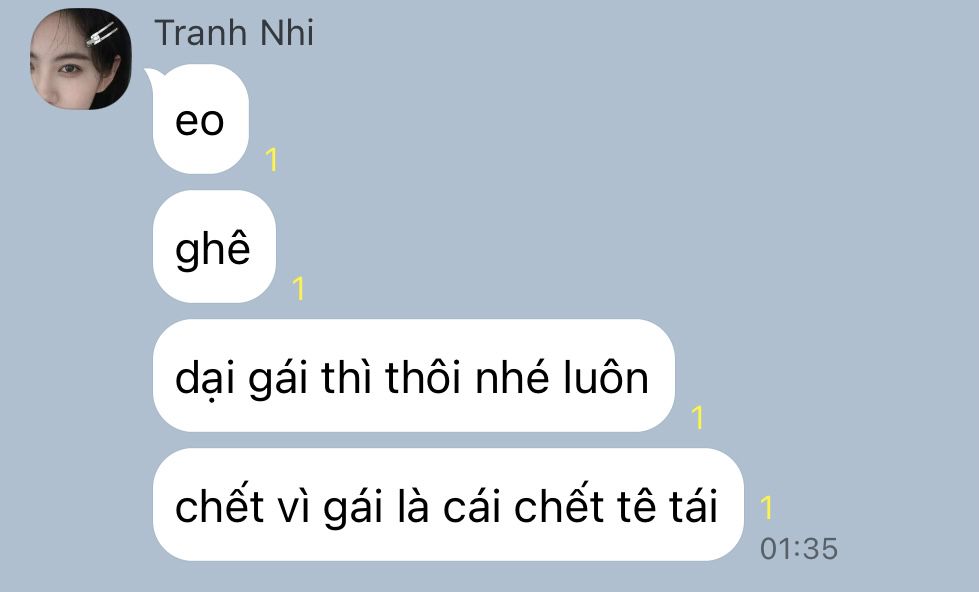This screenshot has width=979, height=592.
Task: Click the first word "chết" in last bubble
Action: (x=219, y=506)
